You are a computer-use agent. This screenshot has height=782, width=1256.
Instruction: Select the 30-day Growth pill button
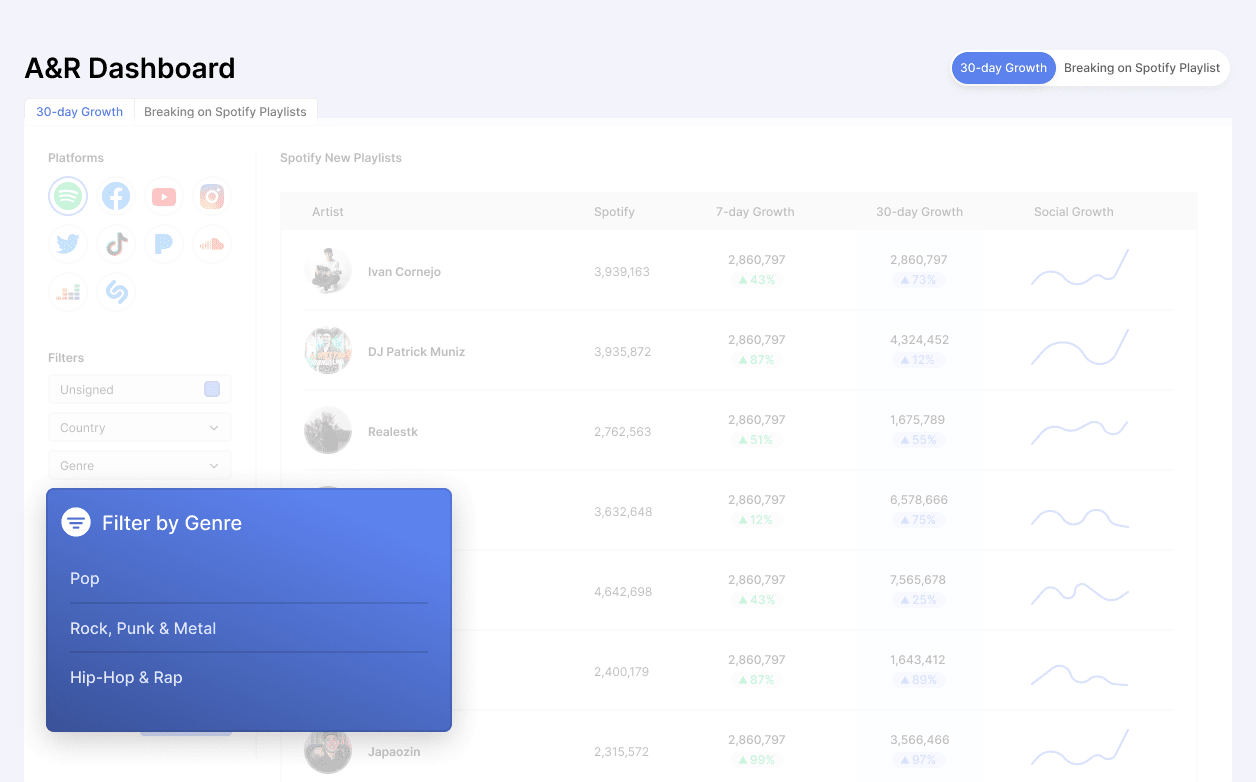click(1003, 68)
